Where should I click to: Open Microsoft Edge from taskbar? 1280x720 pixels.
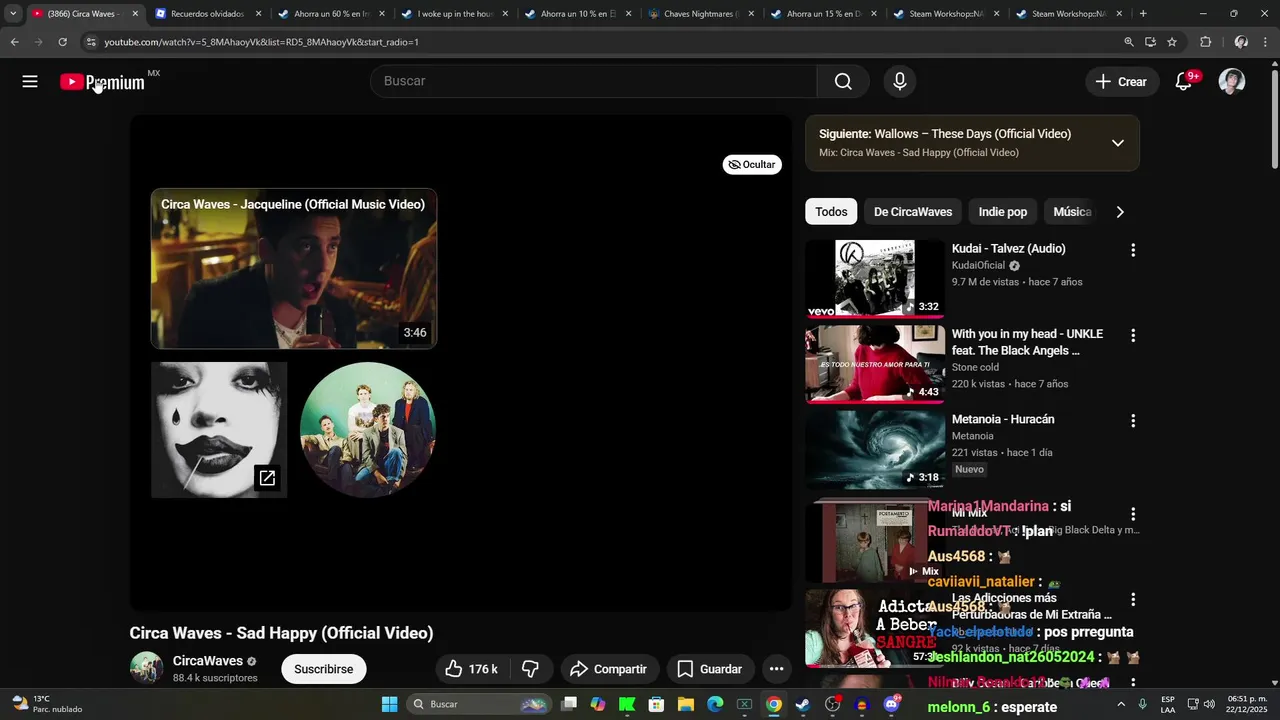click(715, 704)
